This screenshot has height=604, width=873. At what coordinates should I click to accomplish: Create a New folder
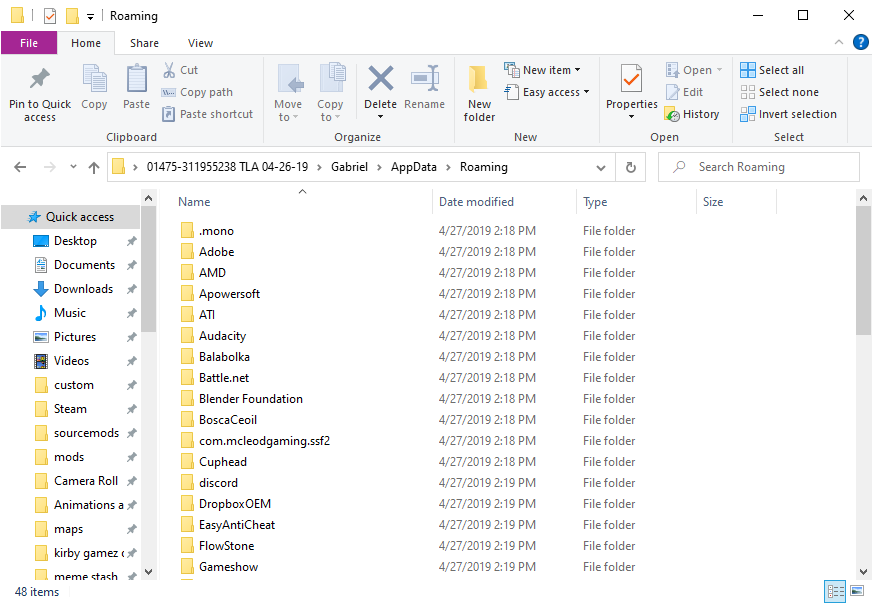coord(479,93)
